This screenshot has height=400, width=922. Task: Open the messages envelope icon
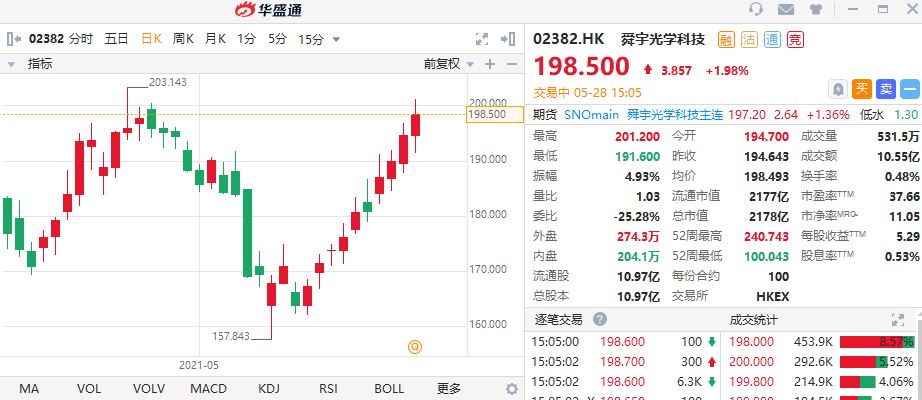click(x=786, y=9)
